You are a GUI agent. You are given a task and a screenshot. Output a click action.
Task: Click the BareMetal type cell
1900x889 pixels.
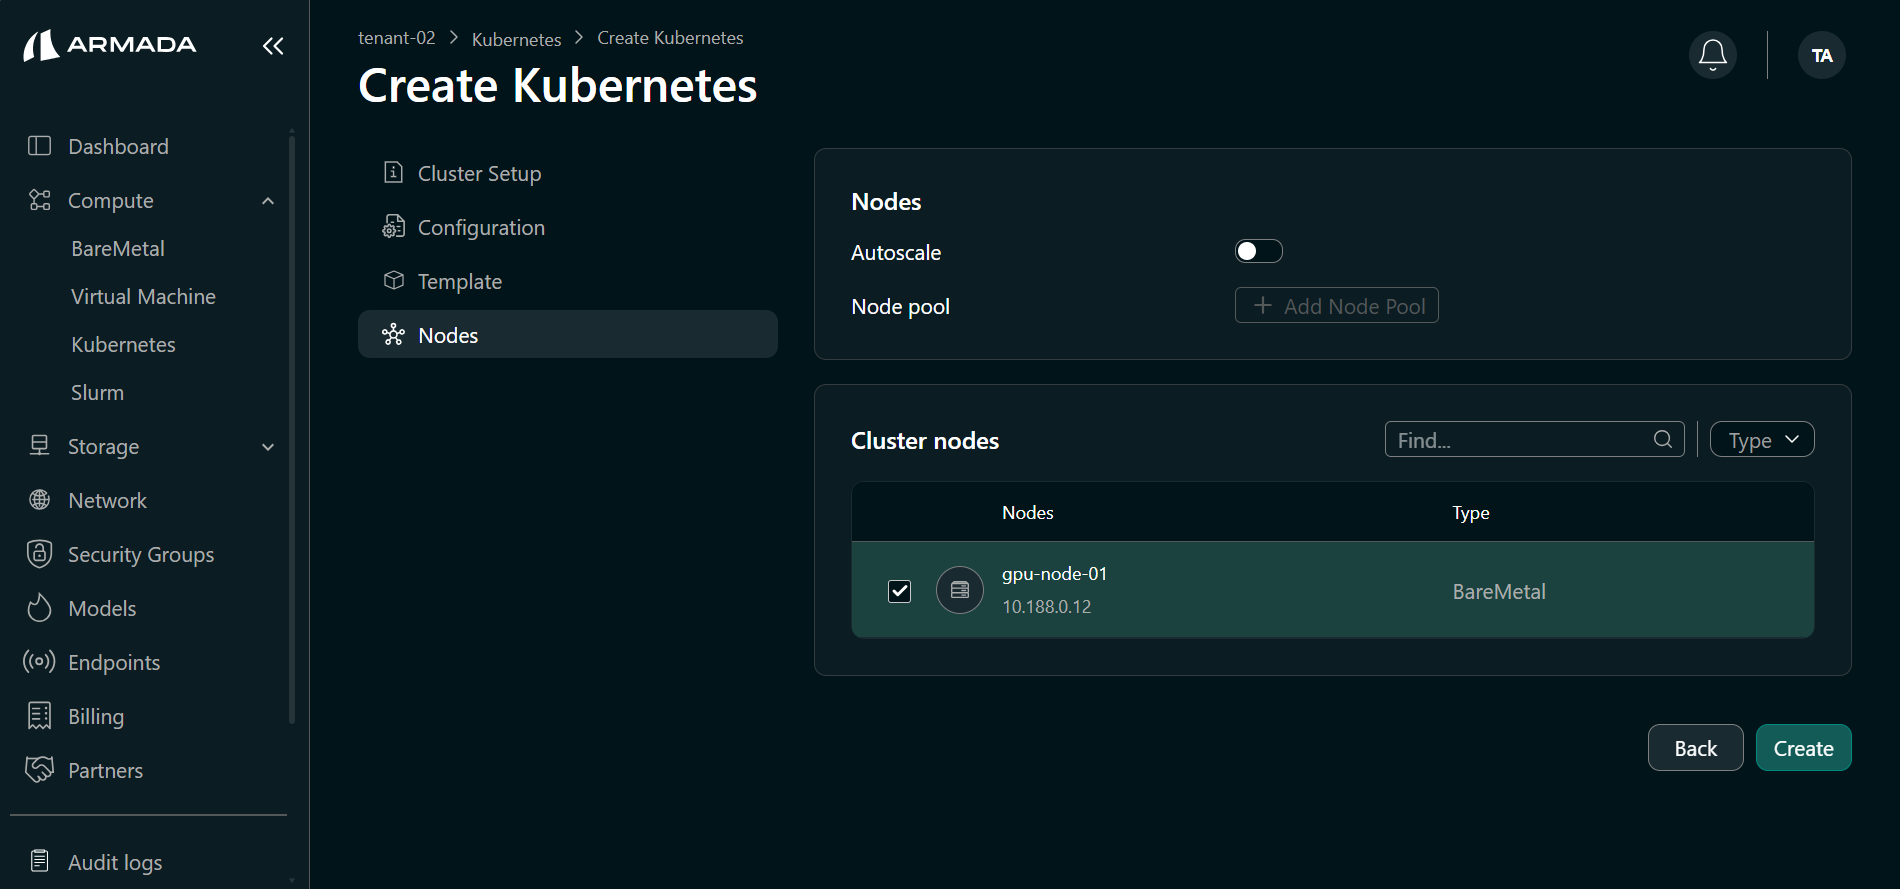point(1499,591)
